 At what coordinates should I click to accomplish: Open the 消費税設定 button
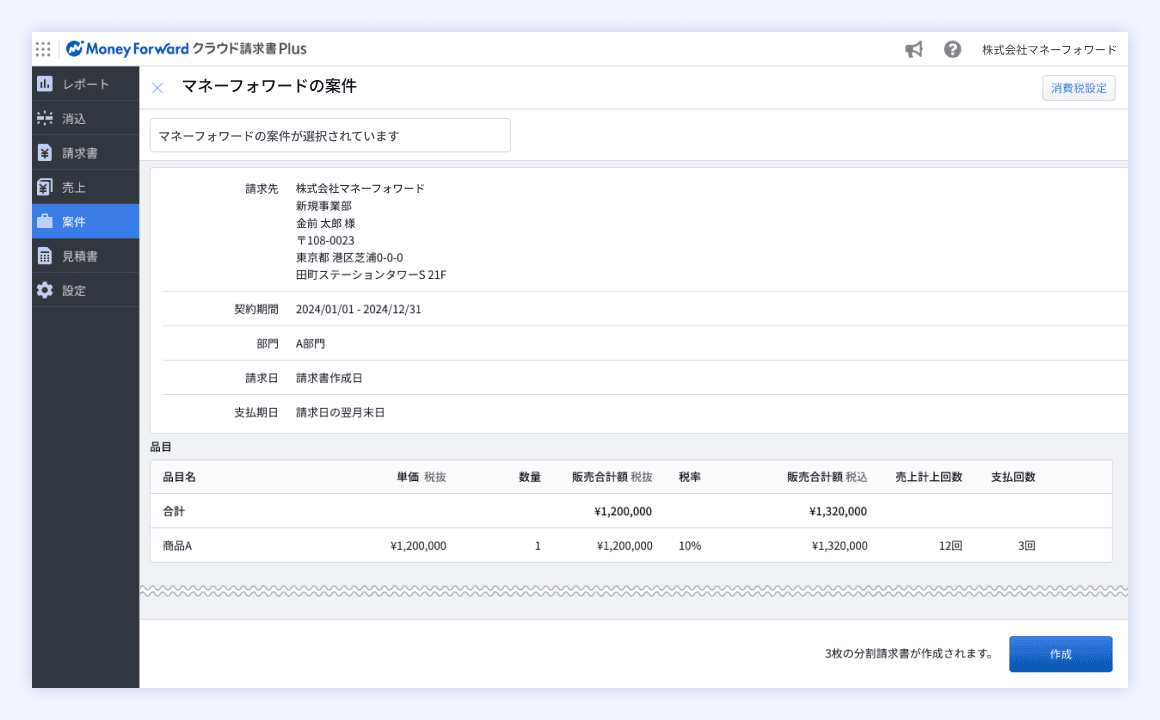[1078, 88]
